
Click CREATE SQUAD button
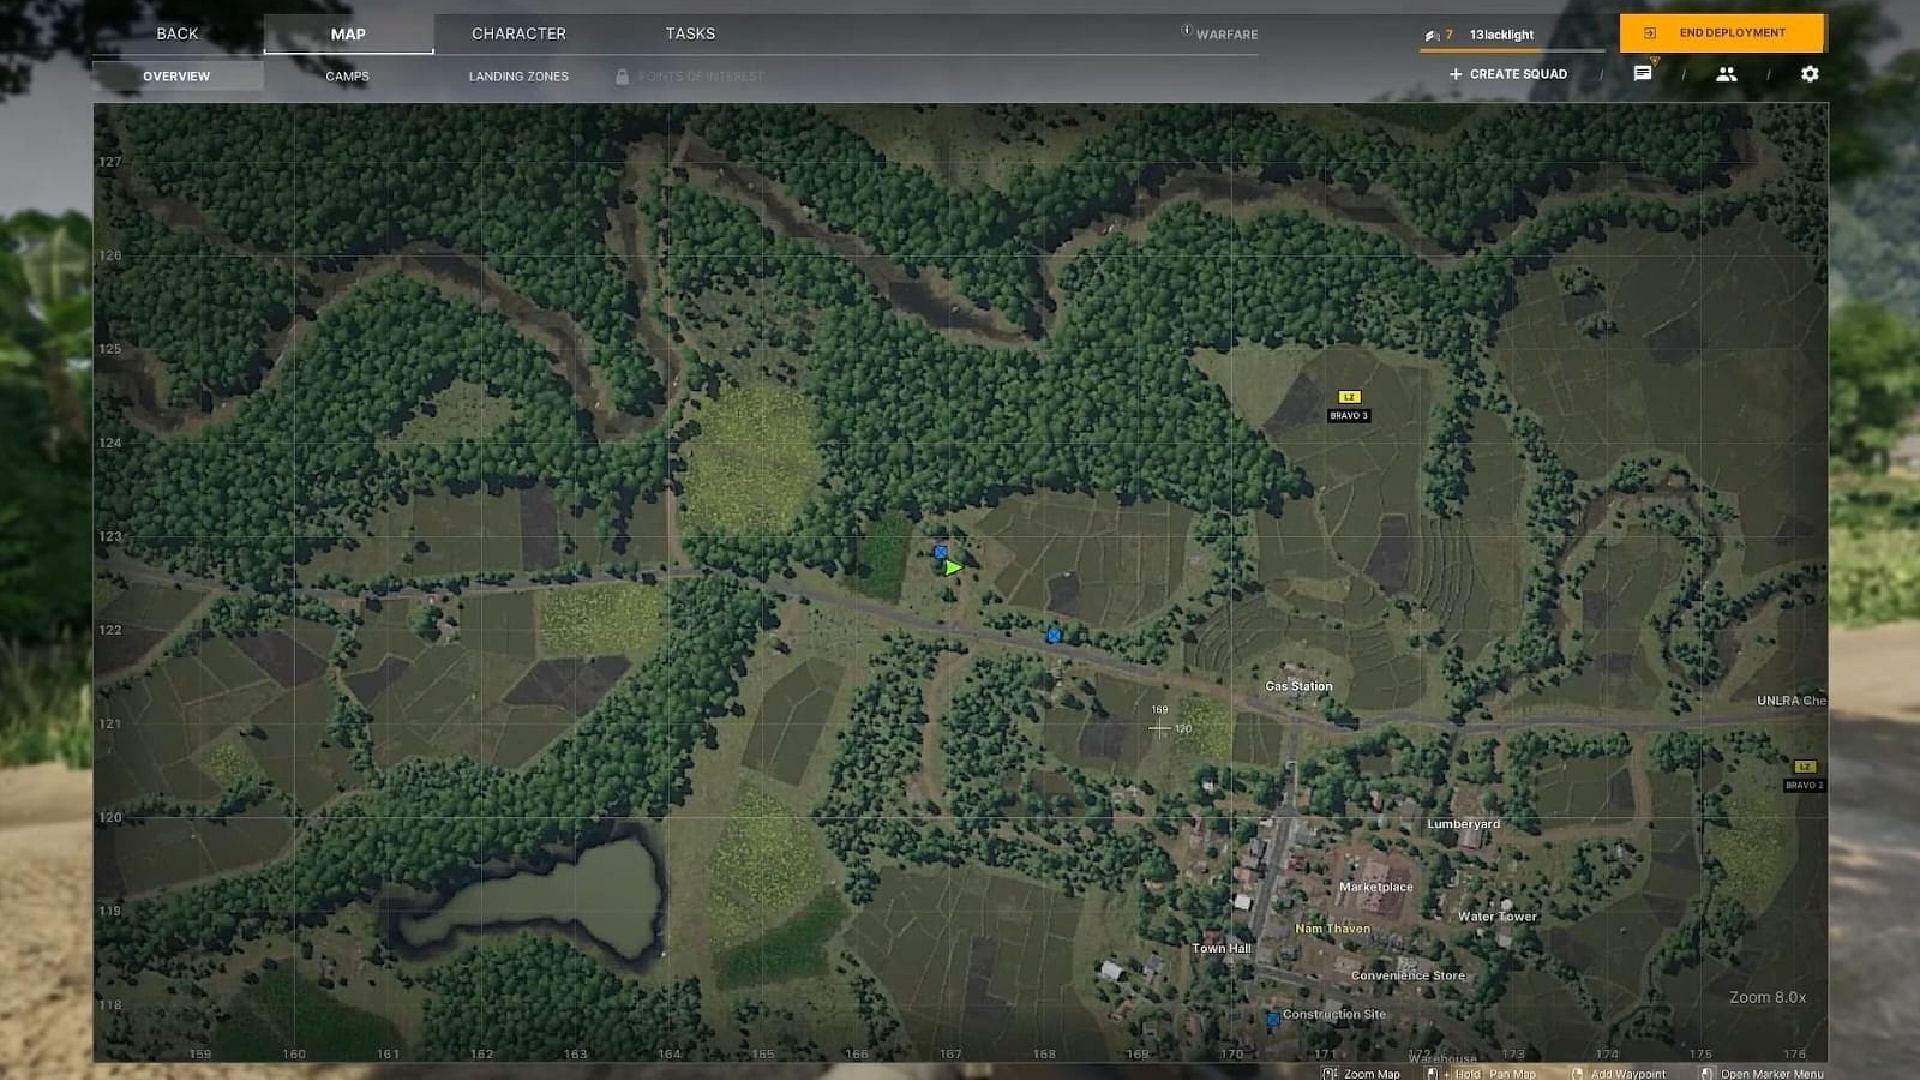(1508, 74)
